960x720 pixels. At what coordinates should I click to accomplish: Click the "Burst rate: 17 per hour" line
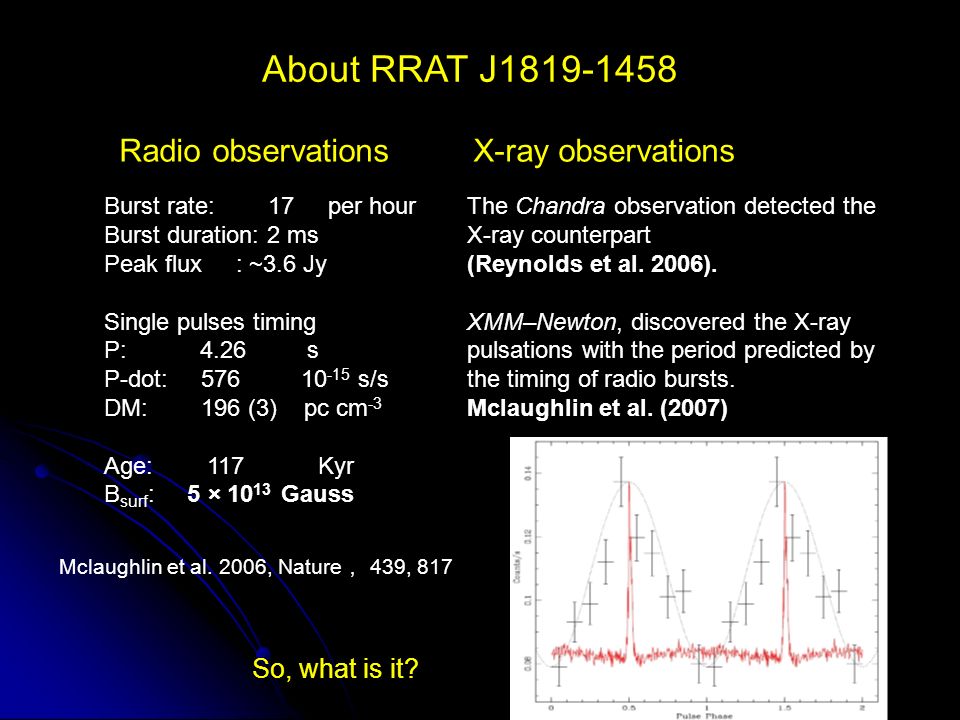click(x=260, y=206)
